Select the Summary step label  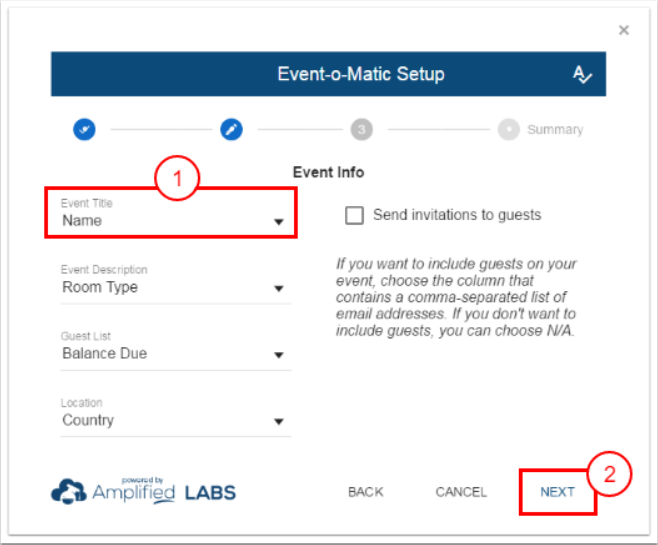pos(555,129)
